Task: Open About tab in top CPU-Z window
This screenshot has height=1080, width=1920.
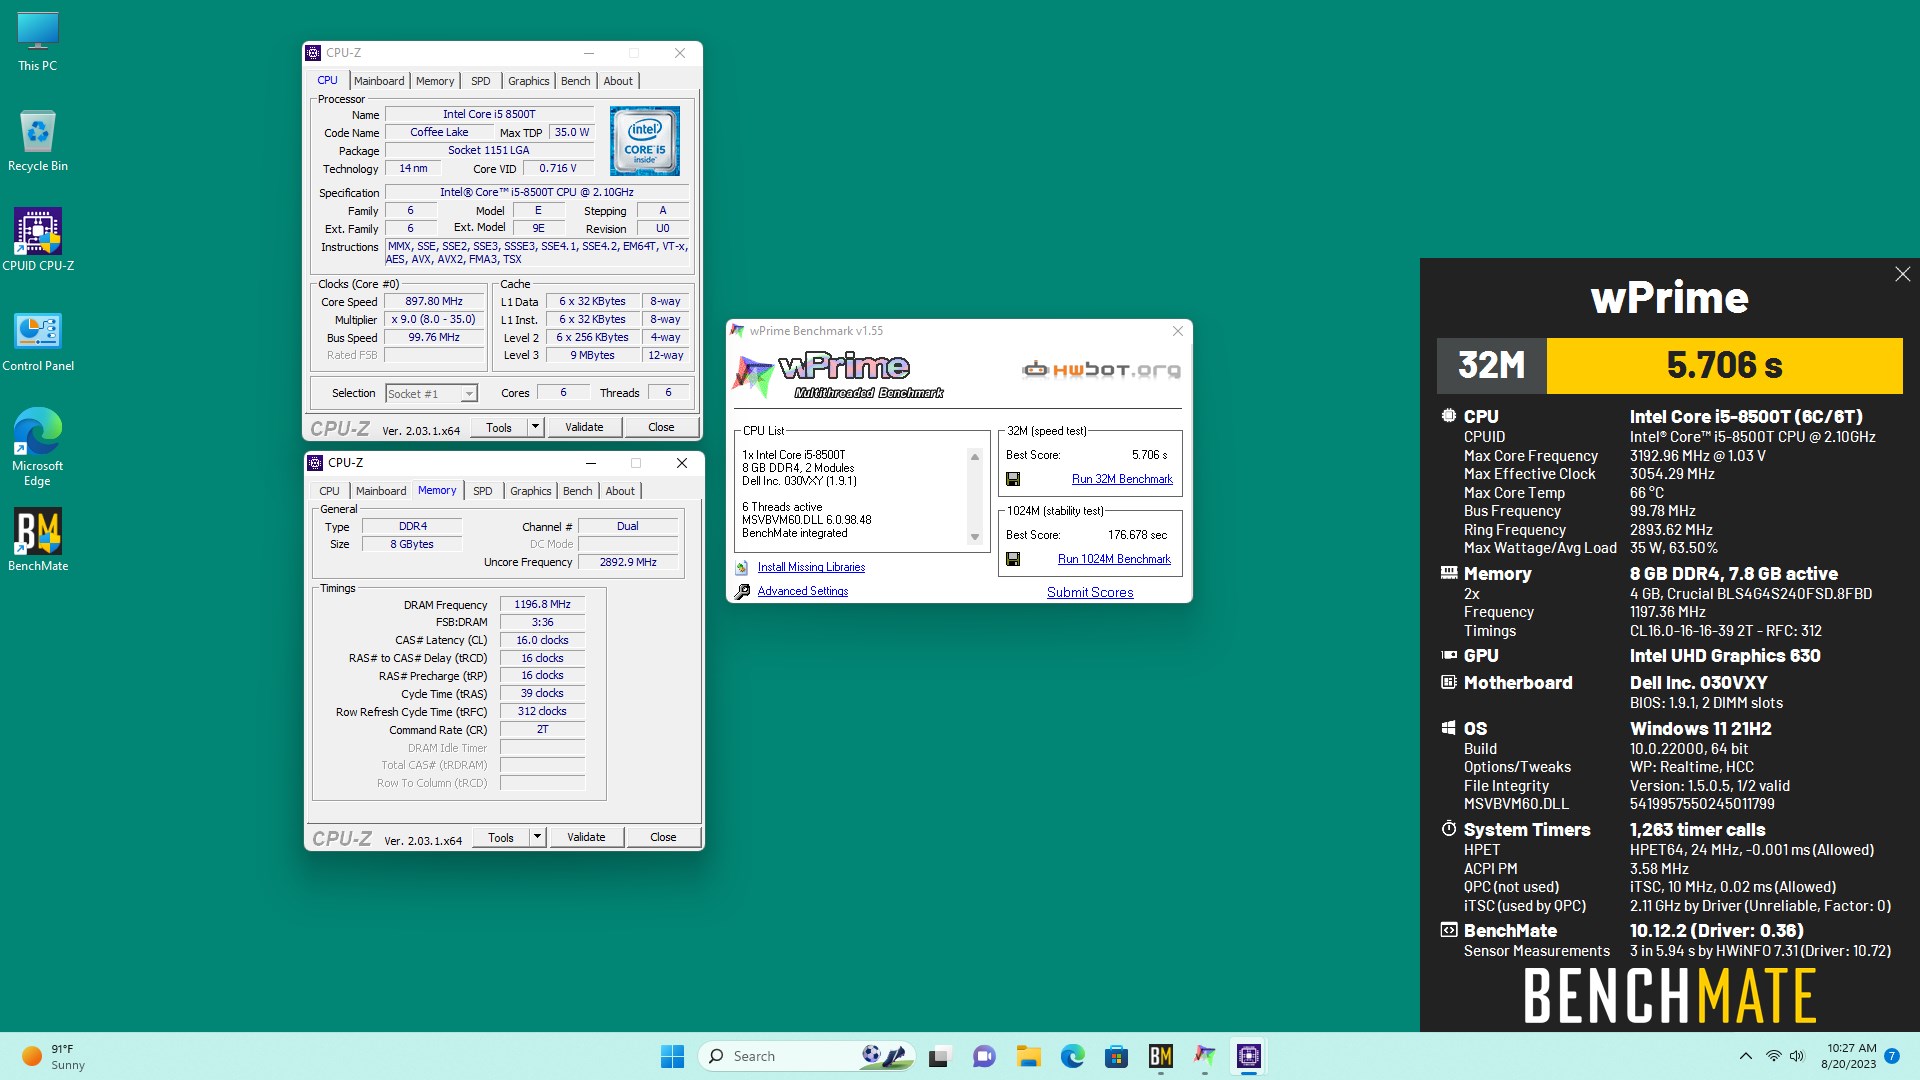Action: pos(618,81)
